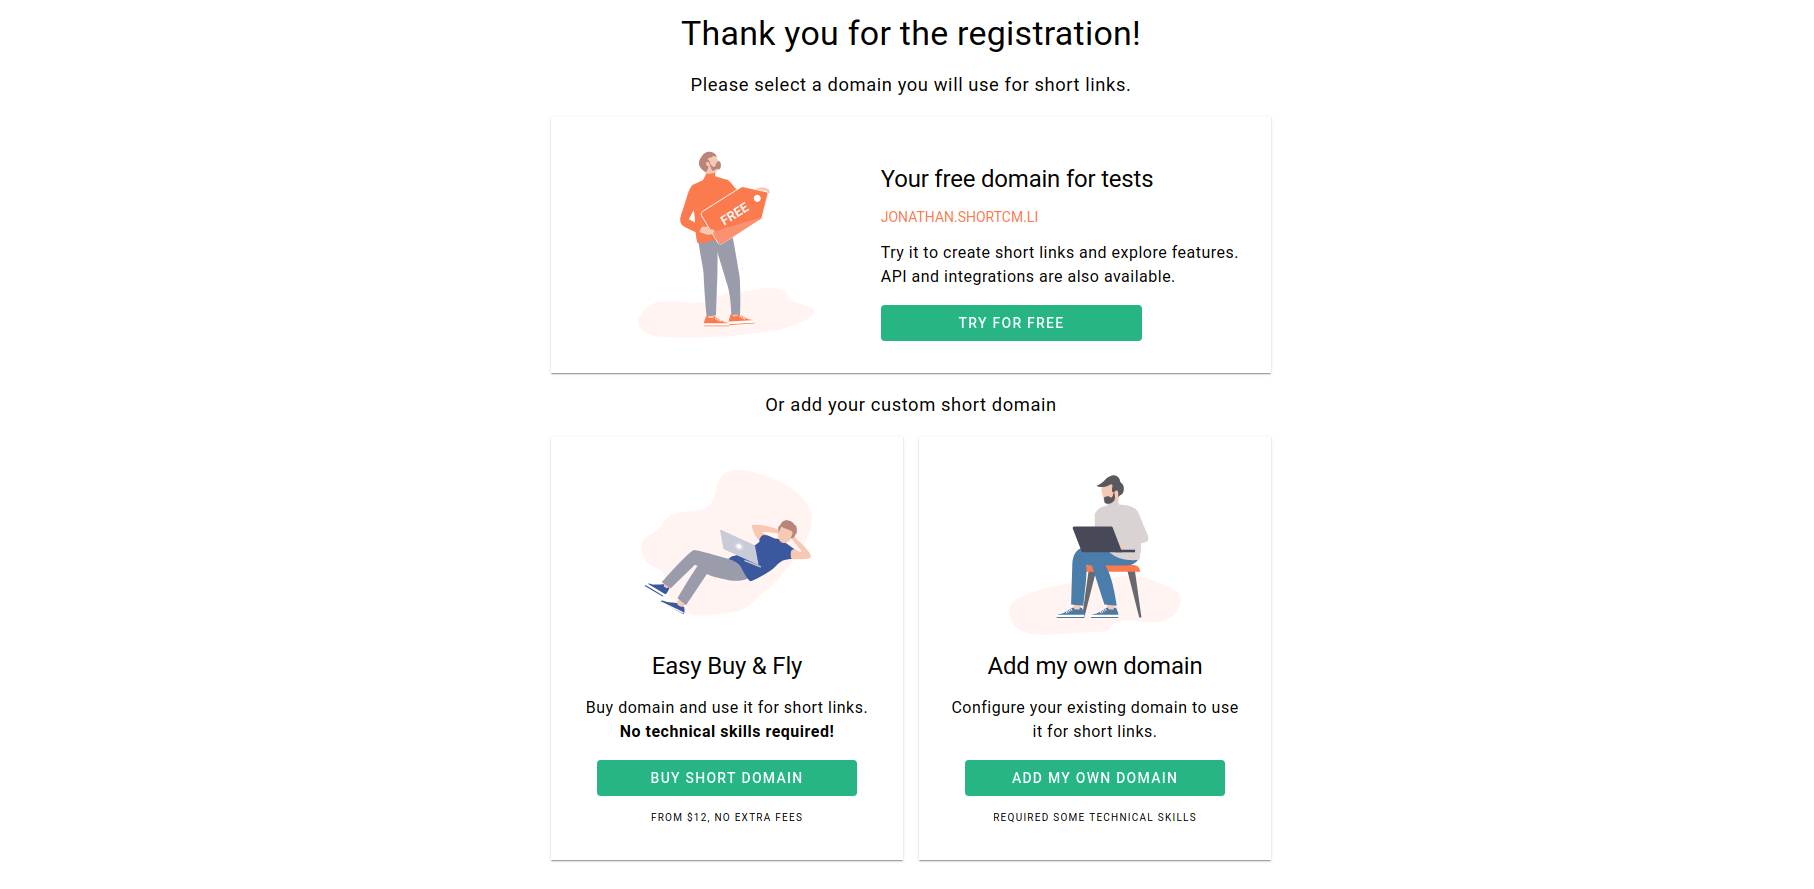Viewport: 1814px width, 889px height.
Task: Click the 'REQUIRED SOME TECHNICAL SKILLS' label
Action: [x=1094, y=816]
